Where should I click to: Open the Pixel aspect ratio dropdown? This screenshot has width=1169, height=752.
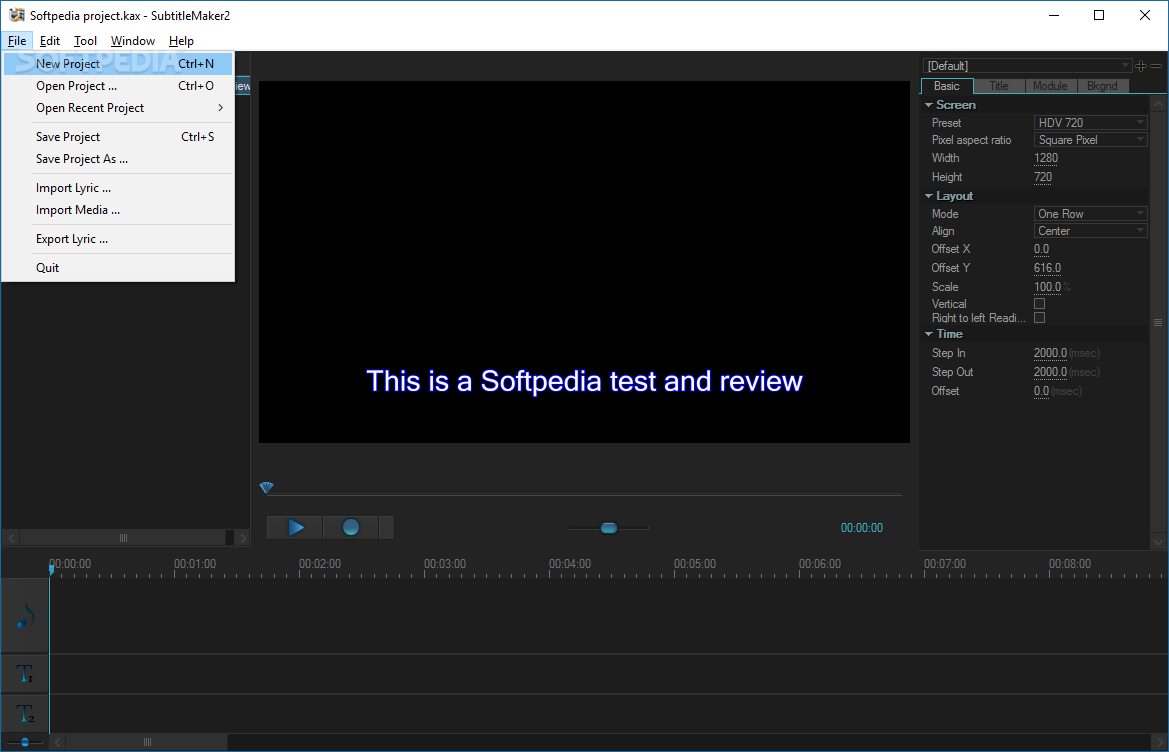1090,139
